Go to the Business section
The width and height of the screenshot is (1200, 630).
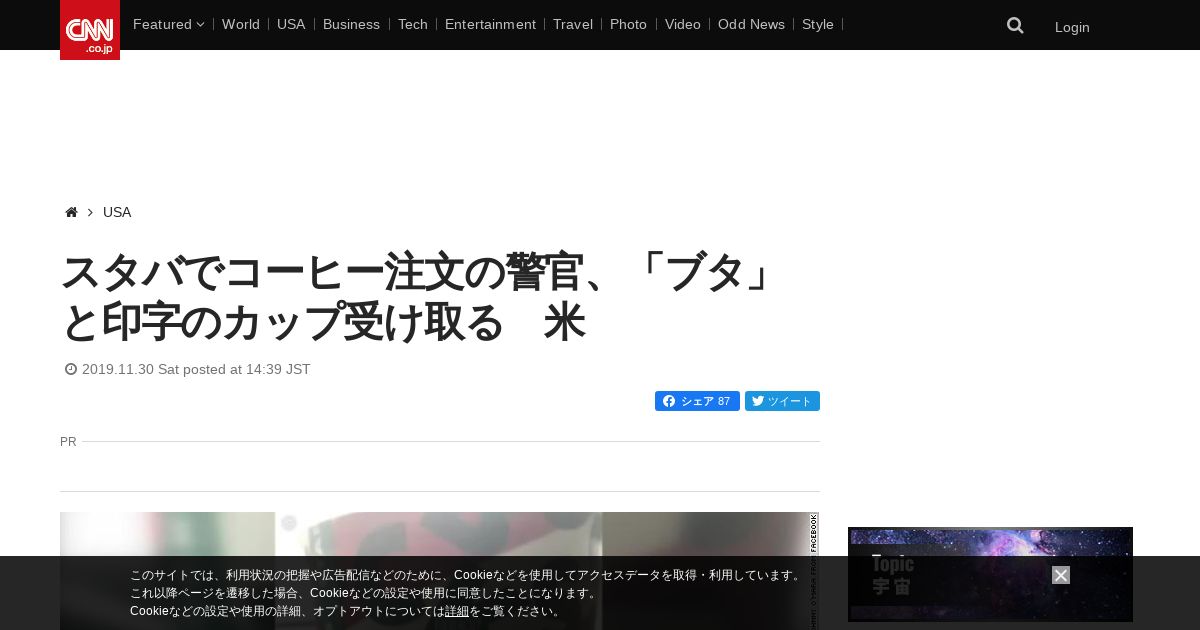coord(351,24)
